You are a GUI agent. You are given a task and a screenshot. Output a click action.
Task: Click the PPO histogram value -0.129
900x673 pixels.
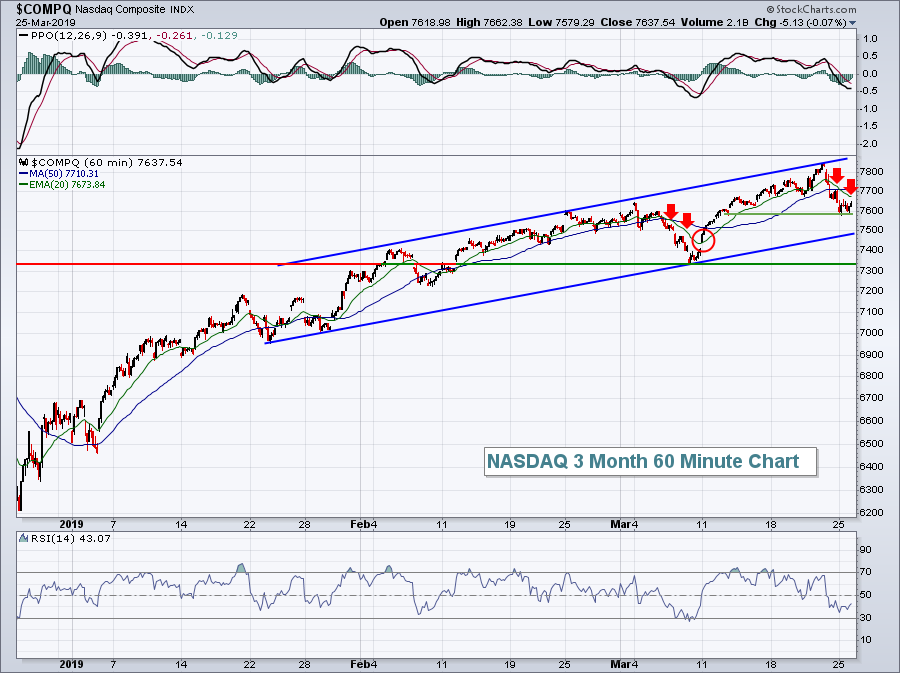tap(218, 36)
